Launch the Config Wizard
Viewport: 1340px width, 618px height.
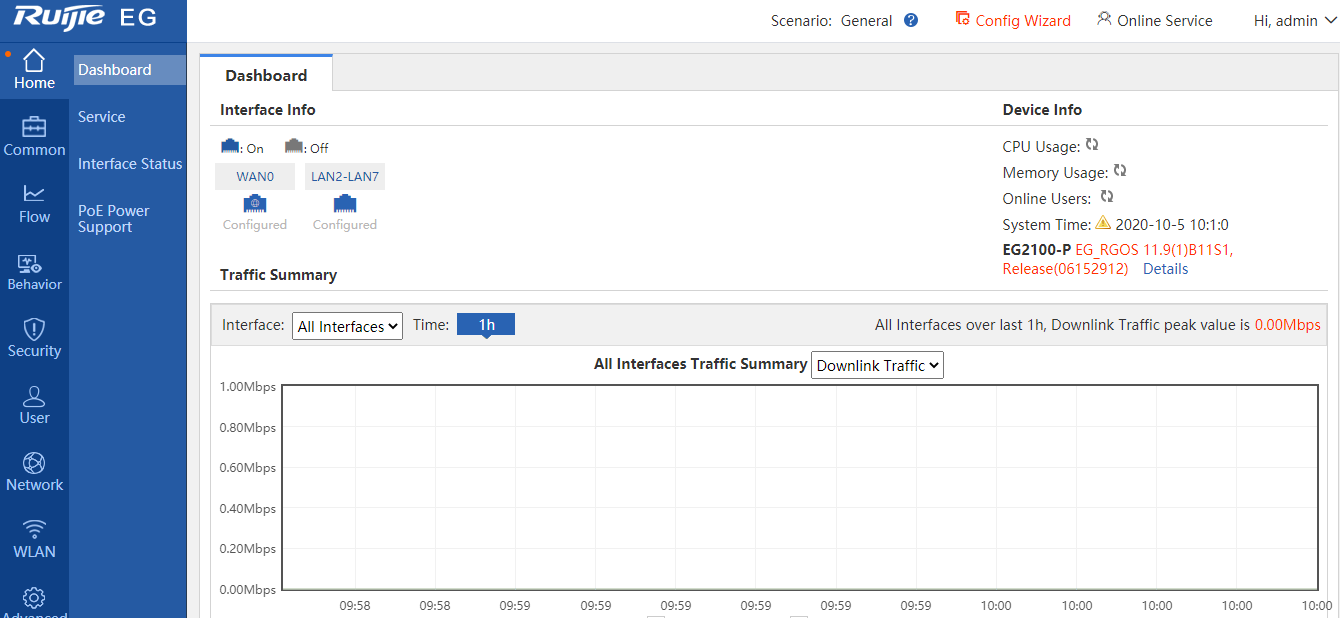(x=1013, y=20)
